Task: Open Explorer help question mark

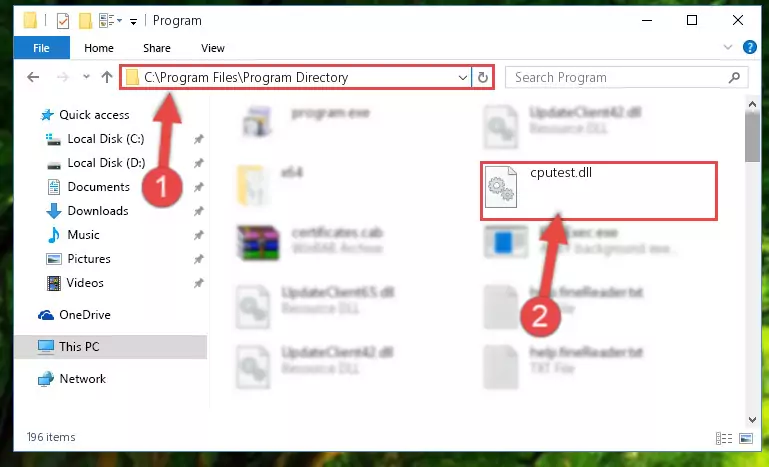Action: click(749, 47)
